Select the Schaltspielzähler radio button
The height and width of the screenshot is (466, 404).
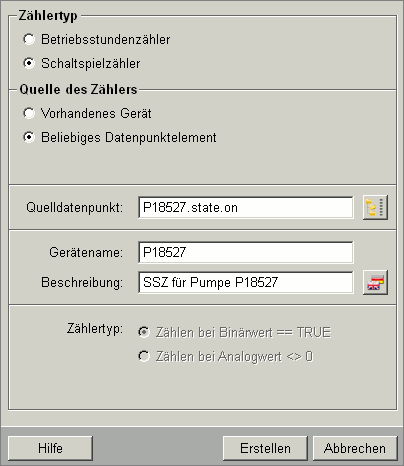pyautogui.click(x=29, y=63)
